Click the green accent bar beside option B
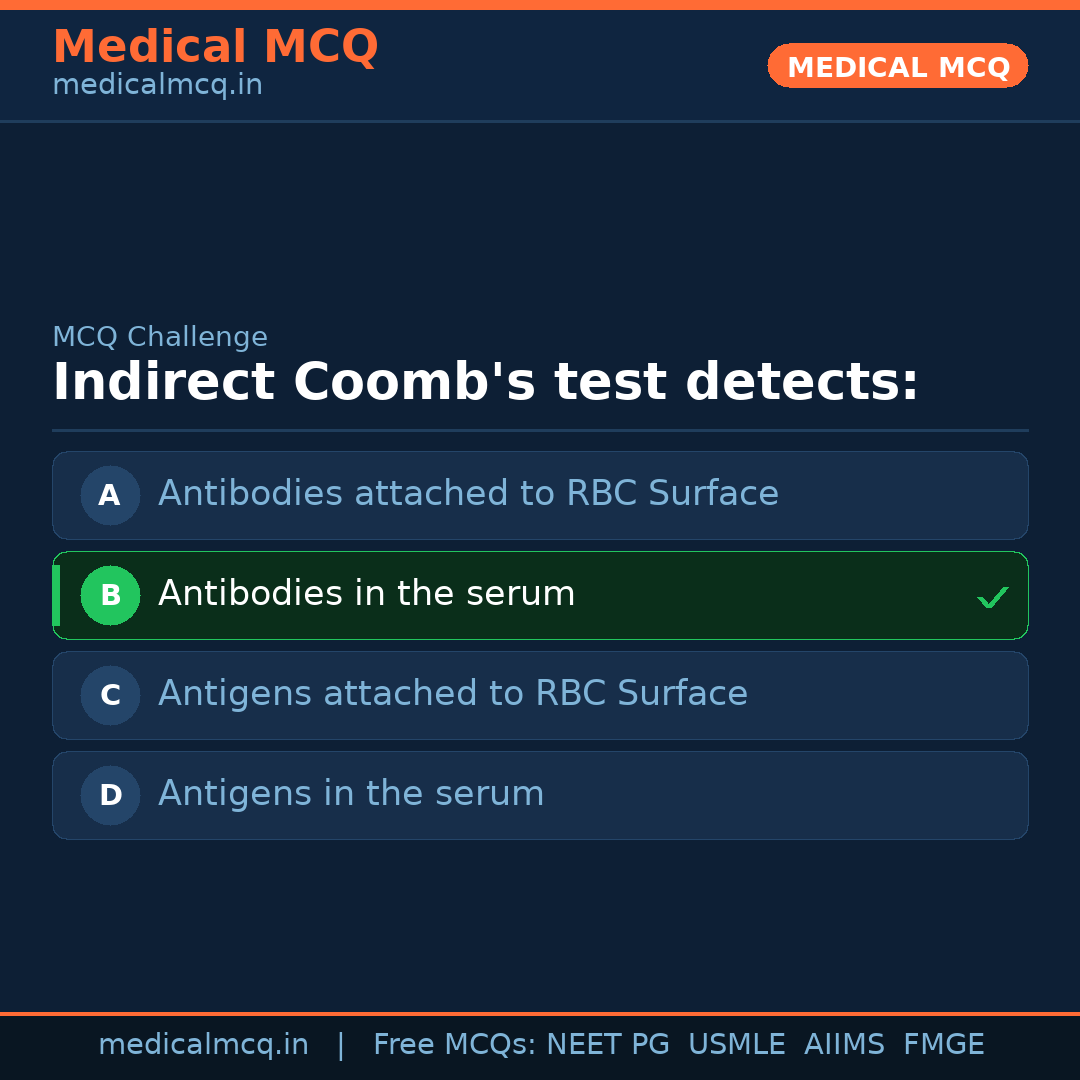Screen dimensions: 1080x1080 (x=56, y=595)
